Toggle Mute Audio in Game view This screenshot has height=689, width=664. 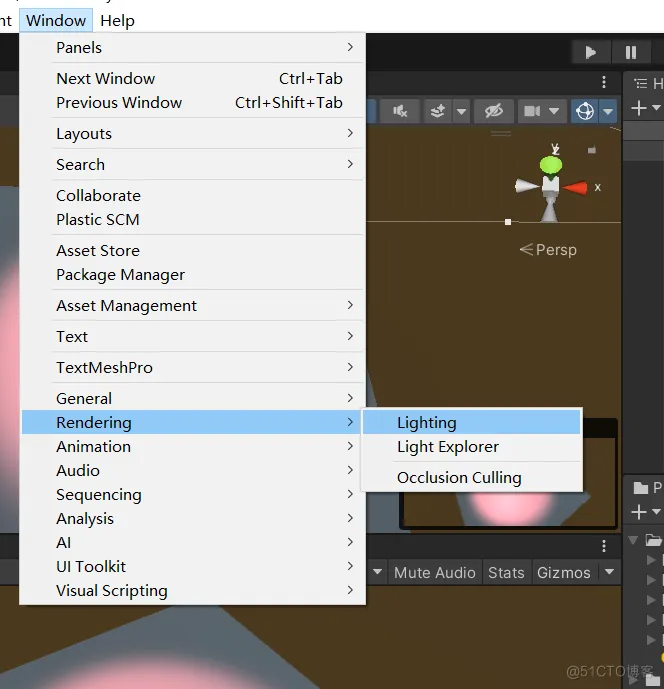coord(435,573)
